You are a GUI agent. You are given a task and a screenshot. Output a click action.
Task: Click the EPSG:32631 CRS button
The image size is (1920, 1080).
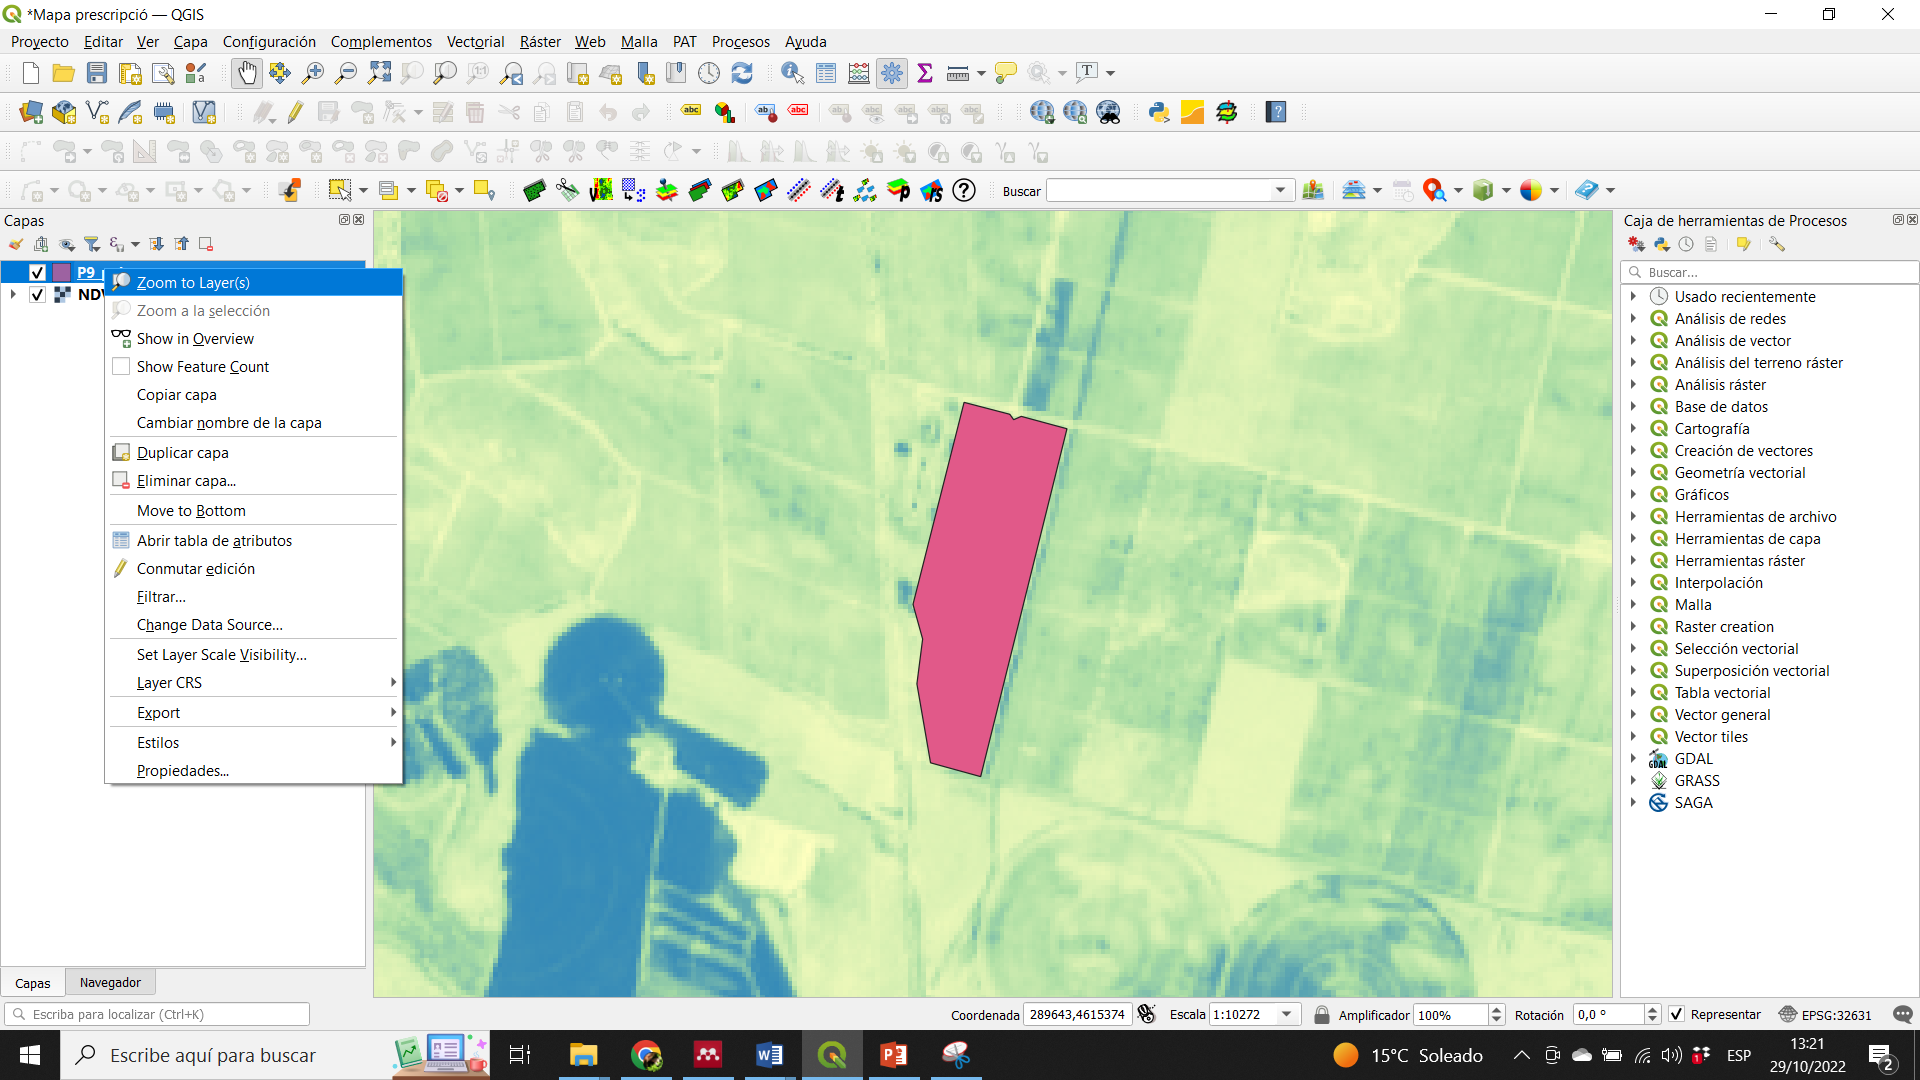(1825, 1014)
